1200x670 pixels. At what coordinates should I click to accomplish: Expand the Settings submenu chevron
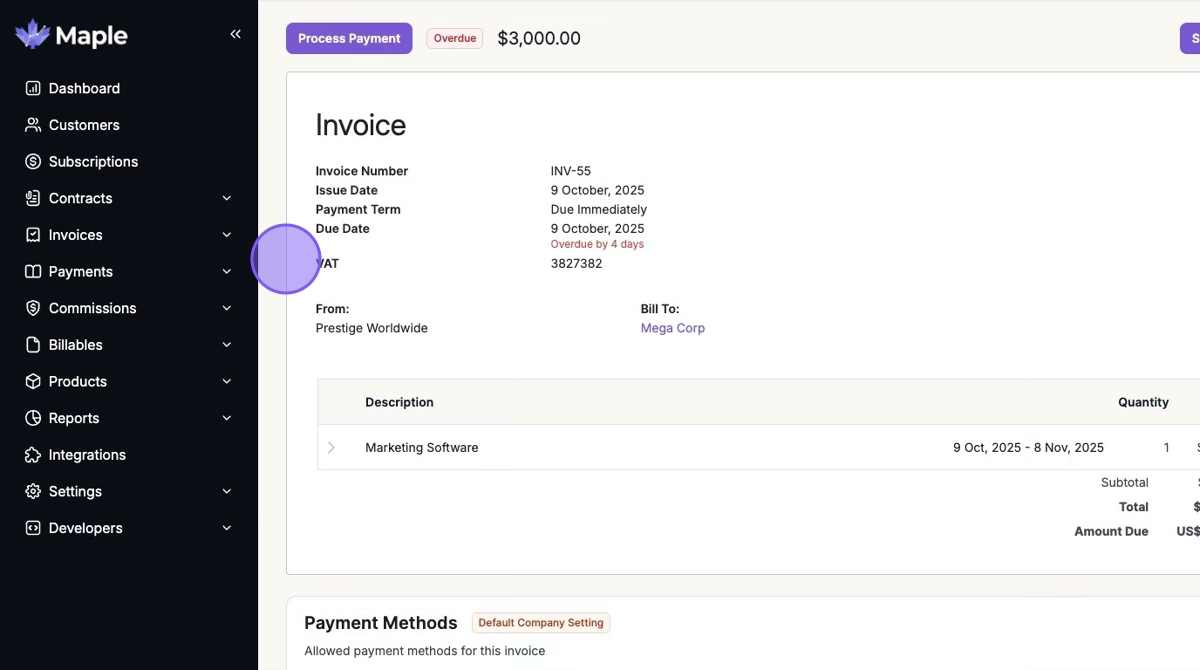(227, 492)
